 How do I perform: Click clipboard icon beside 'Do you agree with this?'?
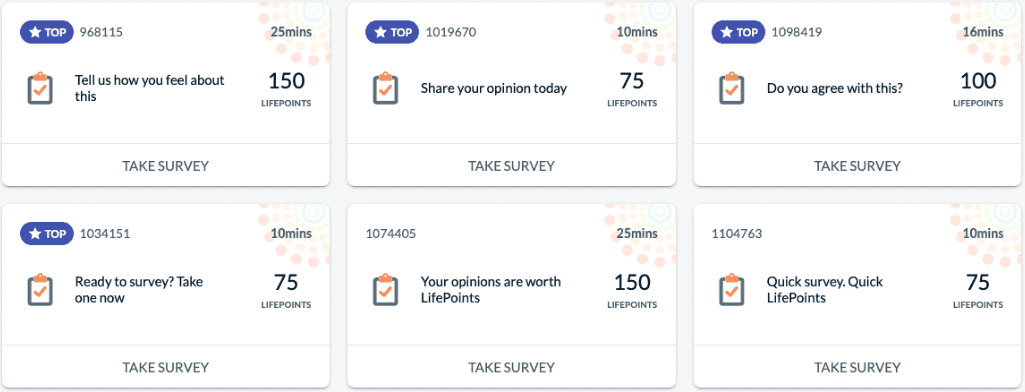point(731,88)
